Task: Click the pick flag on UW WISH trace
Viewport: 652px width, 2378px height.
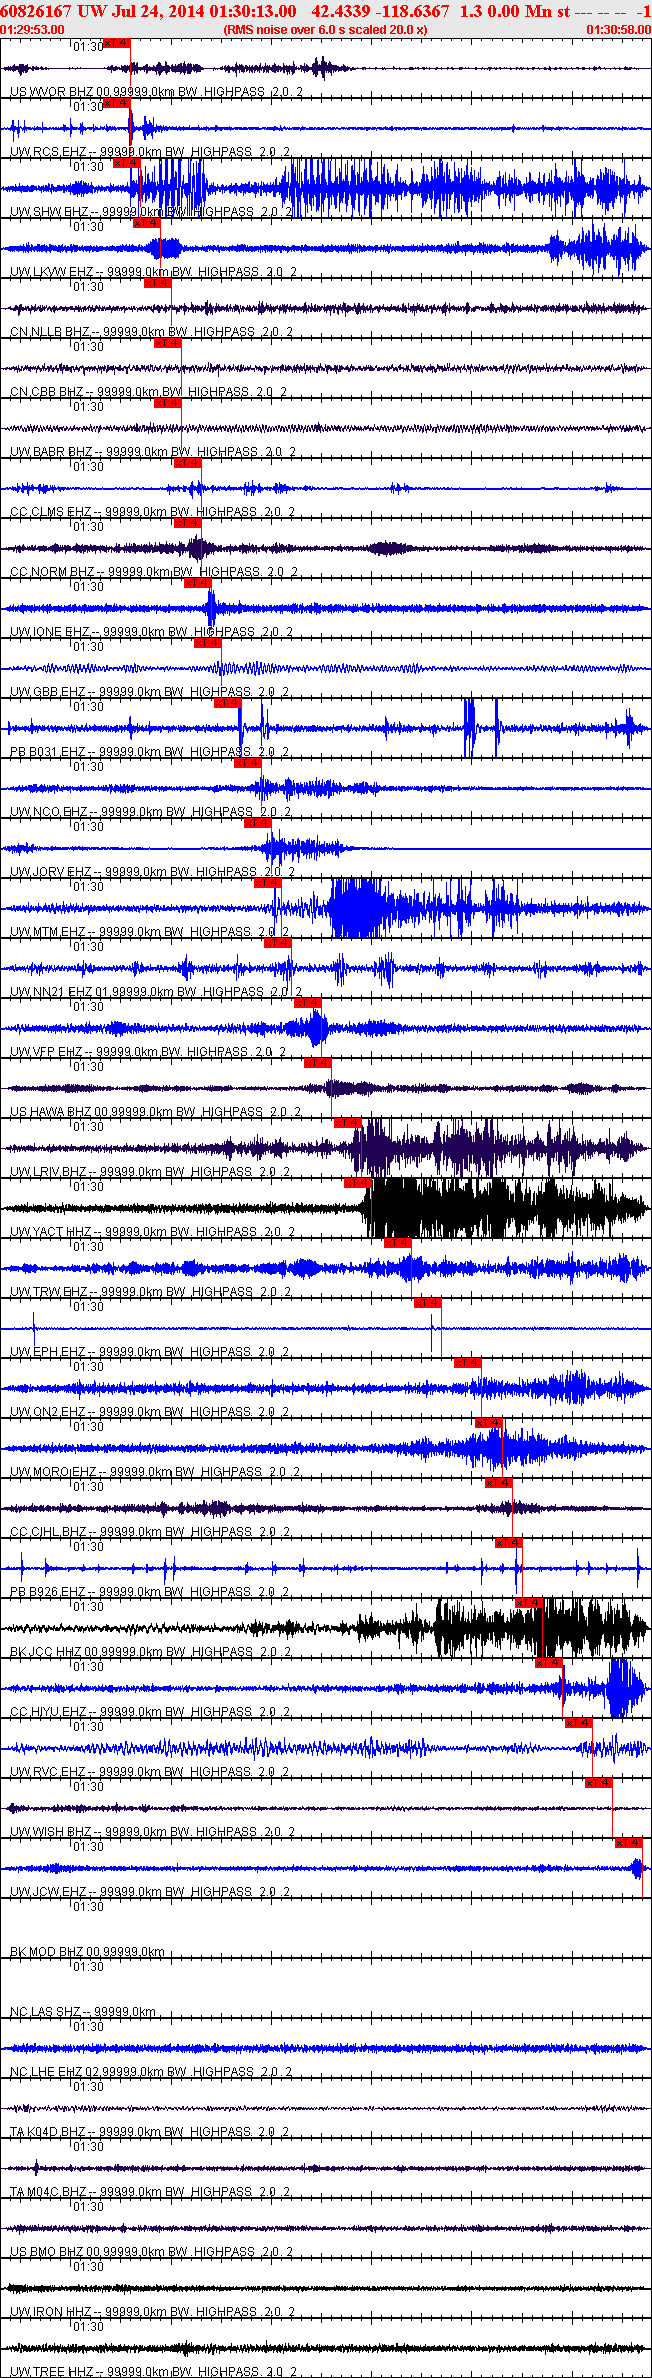Action: [x=598, y=1783]
